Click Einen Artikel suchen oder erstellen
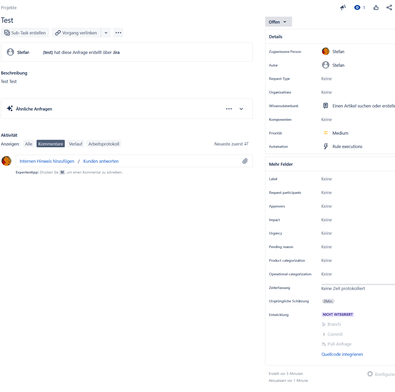Image resolution: width=395 pixels, height=392 pixels. coord(364,106)
